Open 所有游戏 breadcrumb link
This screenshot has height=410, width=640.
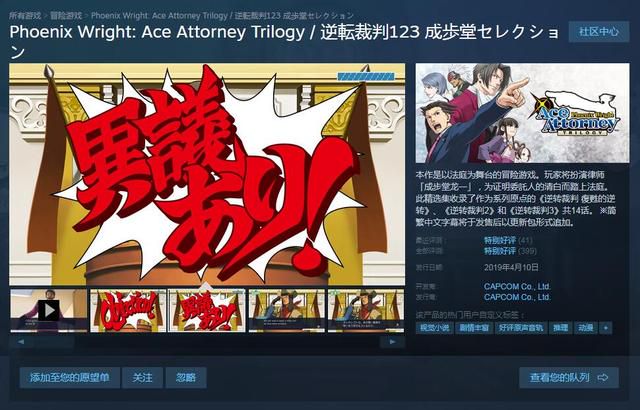tap(25, 16)
